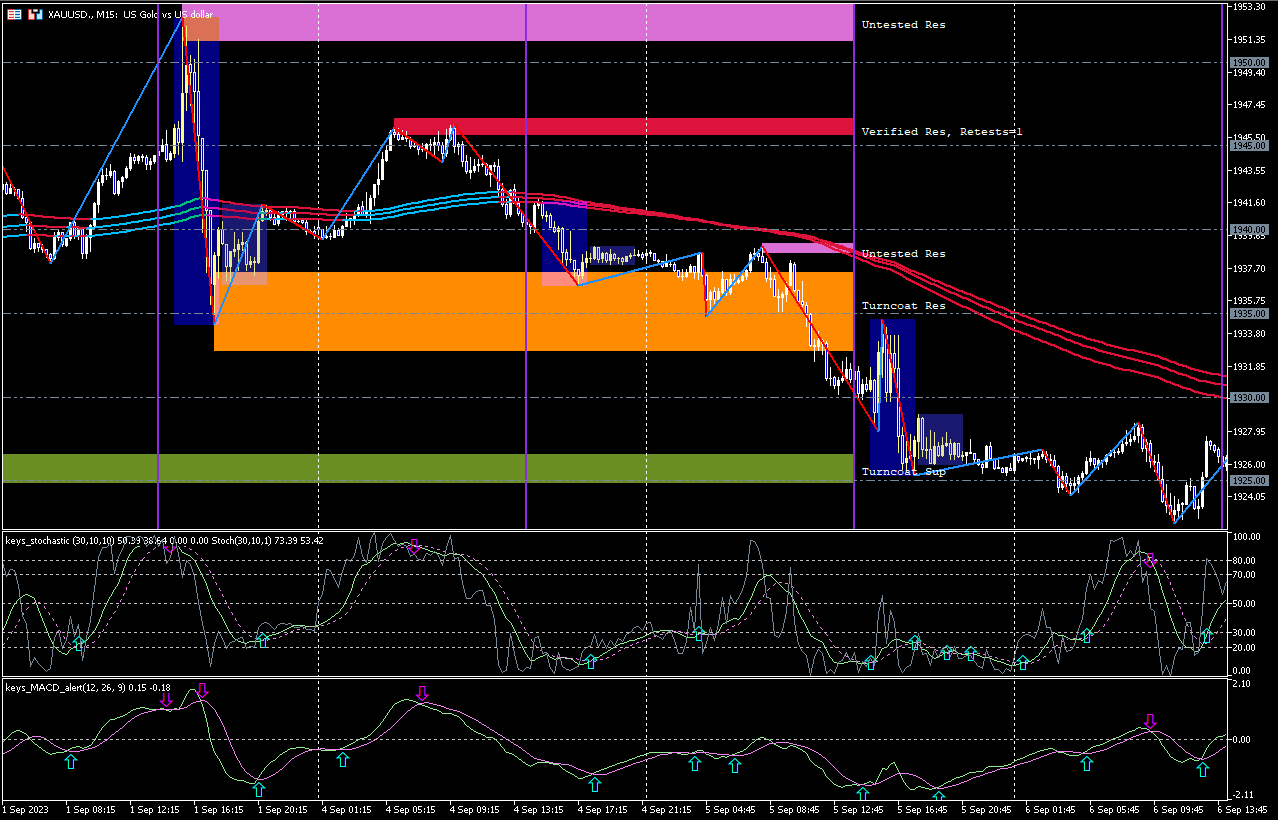Select the 'Verified Res, Retests=1' label

click(941, 132)
